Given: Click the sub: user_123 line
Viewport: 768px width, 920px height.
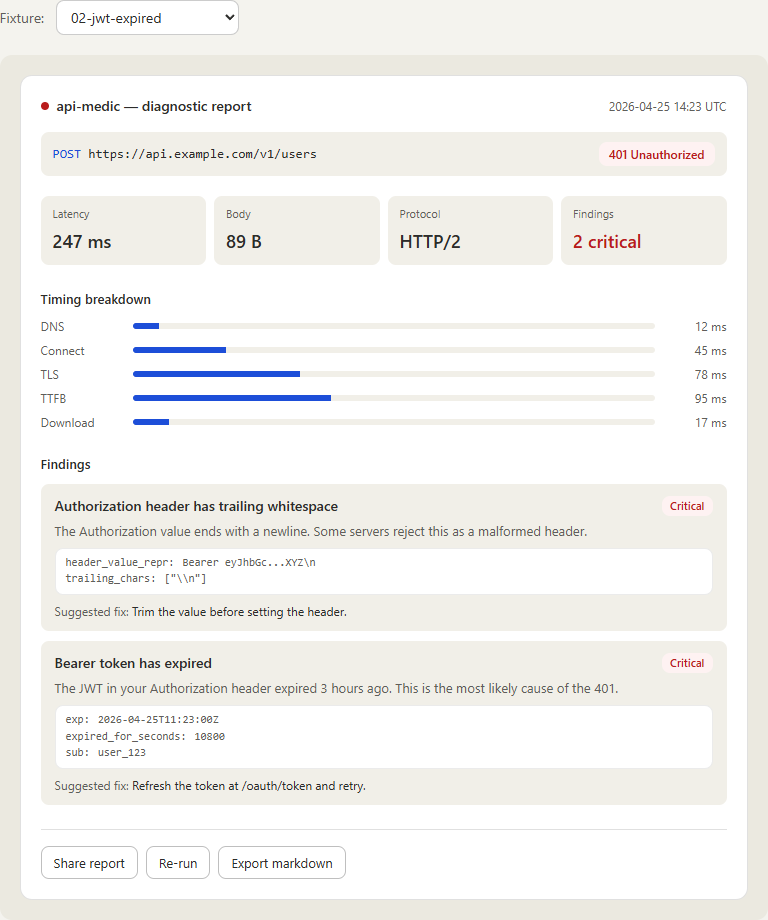Looking at the screenshot, I should tap(106, 752).
